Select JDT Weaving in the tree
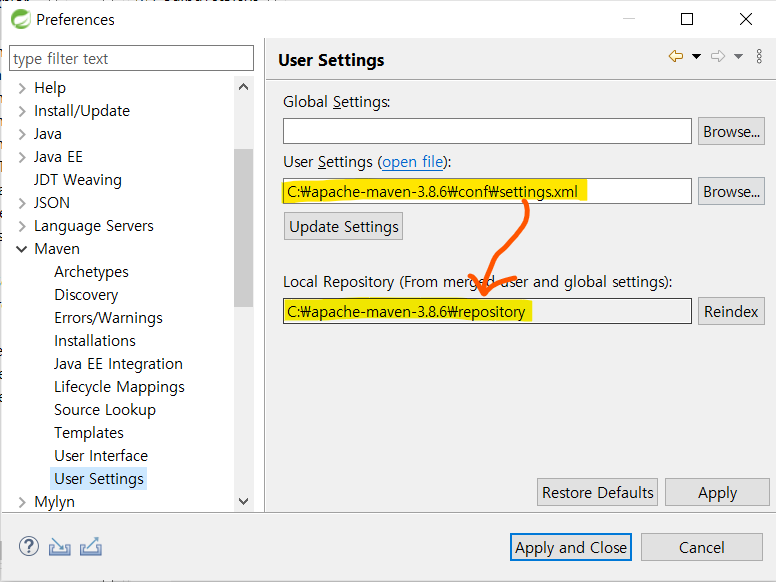This screenshot has width=776, height=582. 78,180
